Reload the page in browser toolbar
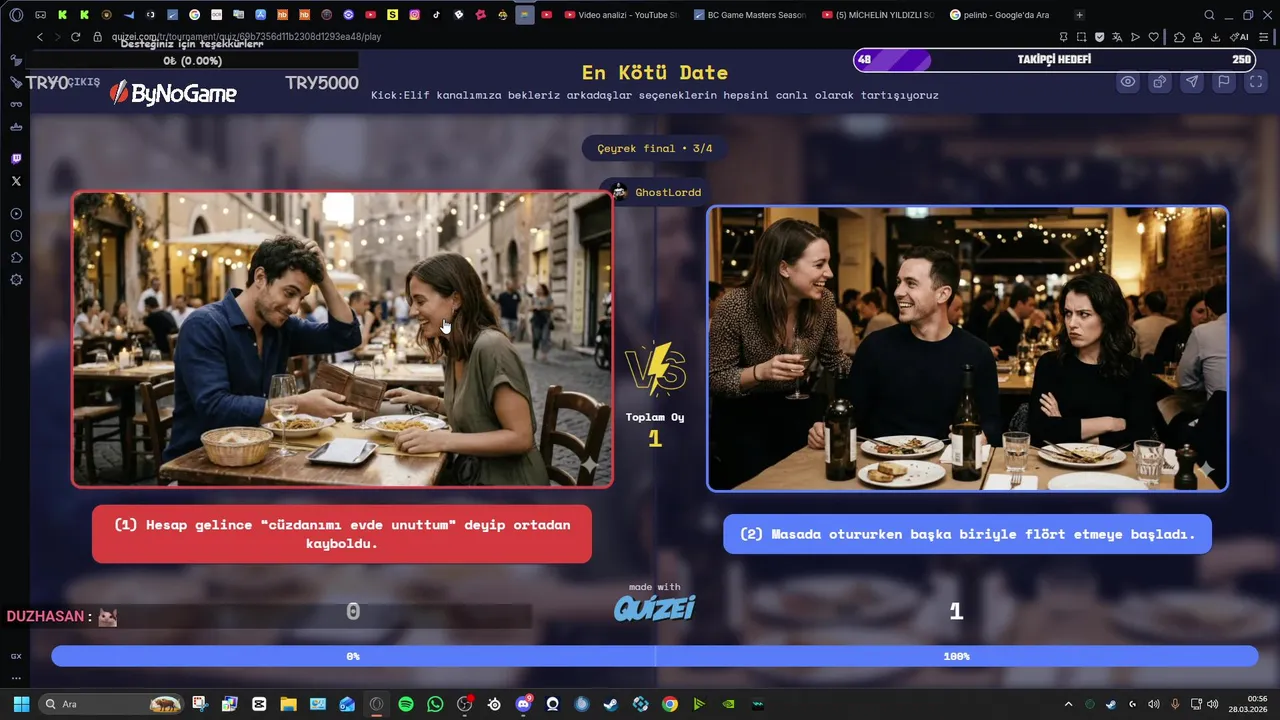The height and width of the screenshot is (720, 1280). (x=75, y=37)
